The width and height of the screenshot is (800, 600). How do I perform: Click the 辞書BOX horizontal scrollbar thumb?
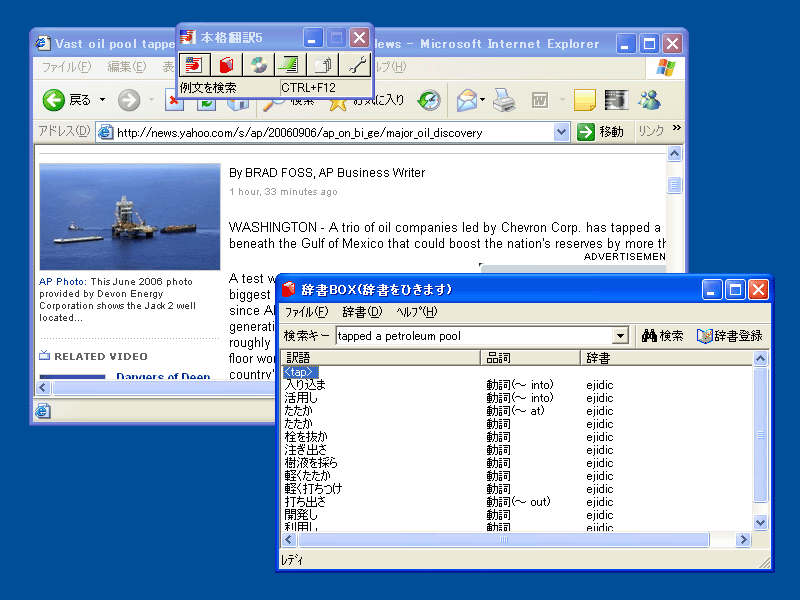coord(503,539)
